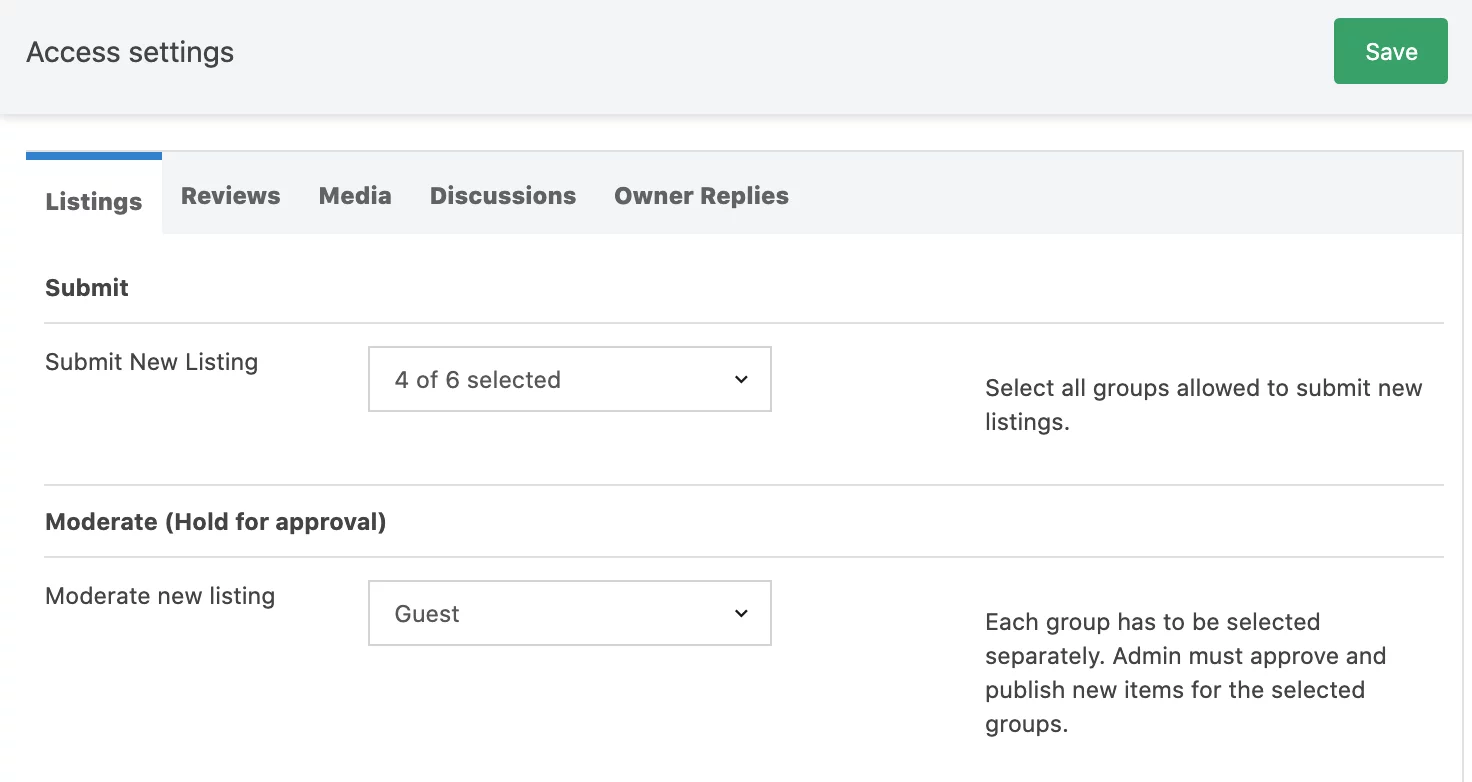Viewport: 1472px width, 782px height.
Task: Click the chevron on the "Guest" dropdown
Action: tap(740, 613)
